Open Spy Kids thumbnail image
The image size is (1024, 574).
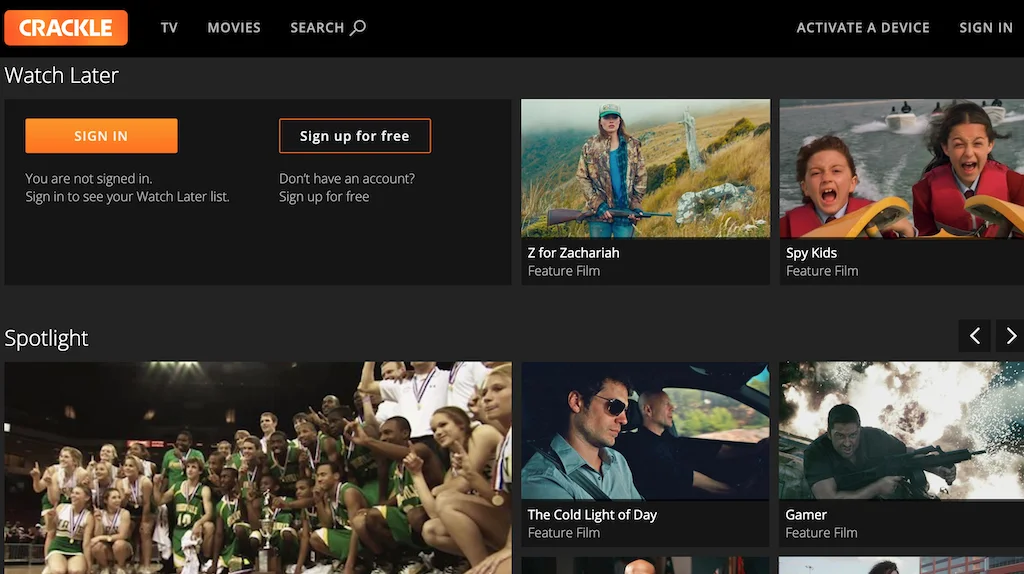point(902,168)
